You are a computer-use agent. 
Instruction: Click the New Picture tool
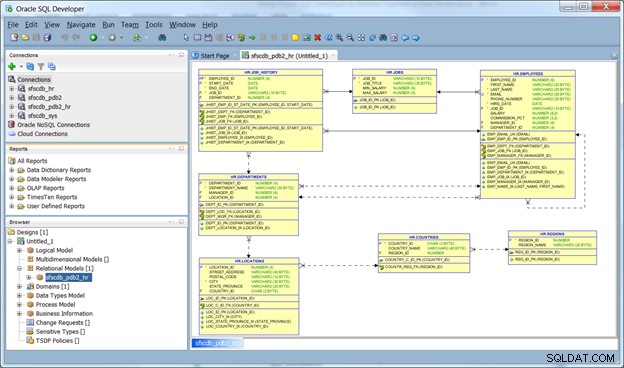point(306,37)
